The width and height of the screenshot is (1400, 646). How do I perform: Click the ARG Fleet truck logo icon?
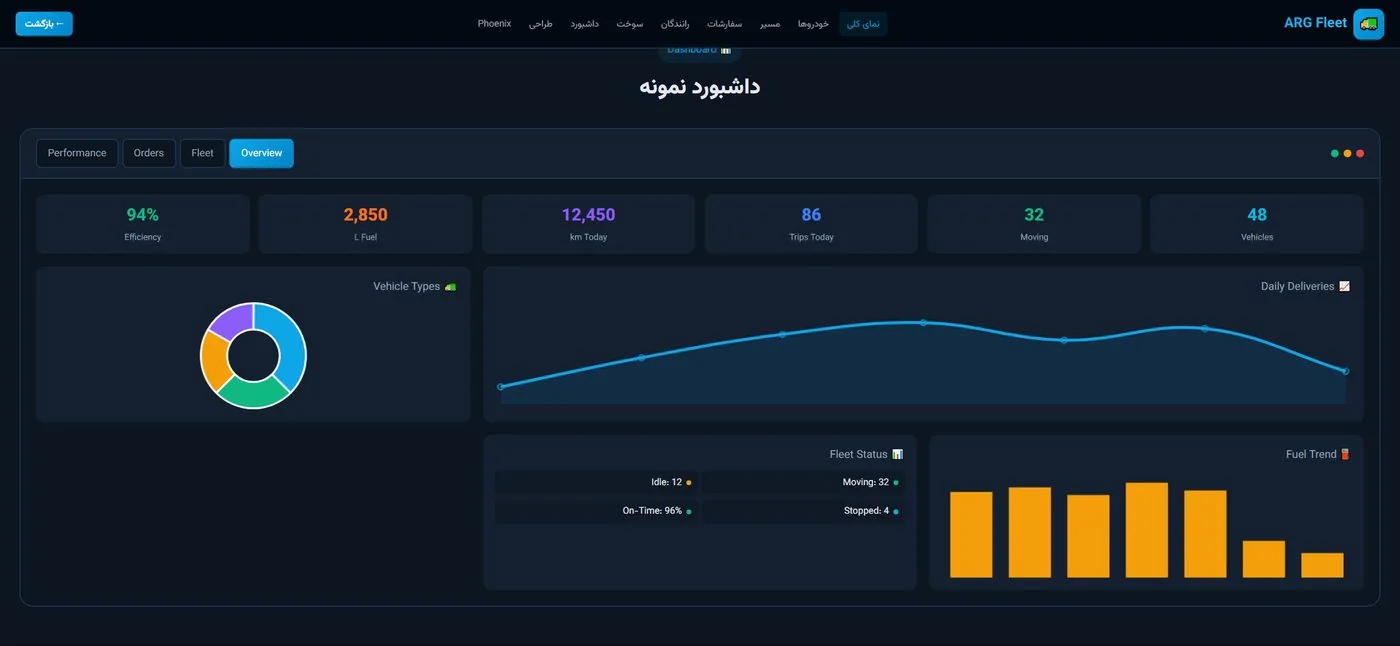pos(1368,23)
